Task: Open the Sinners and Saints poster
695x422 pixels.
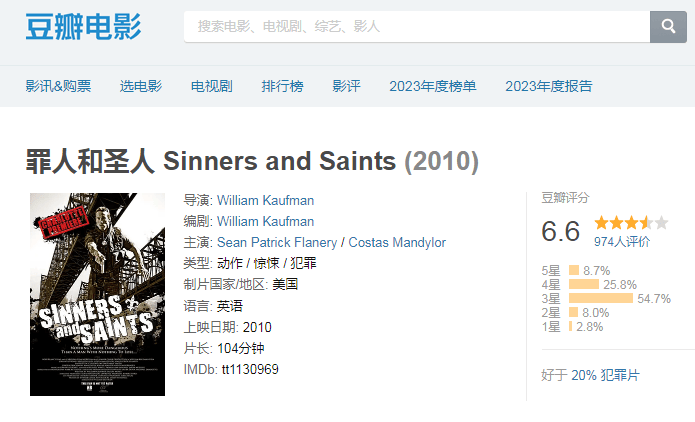Action: 97,294
